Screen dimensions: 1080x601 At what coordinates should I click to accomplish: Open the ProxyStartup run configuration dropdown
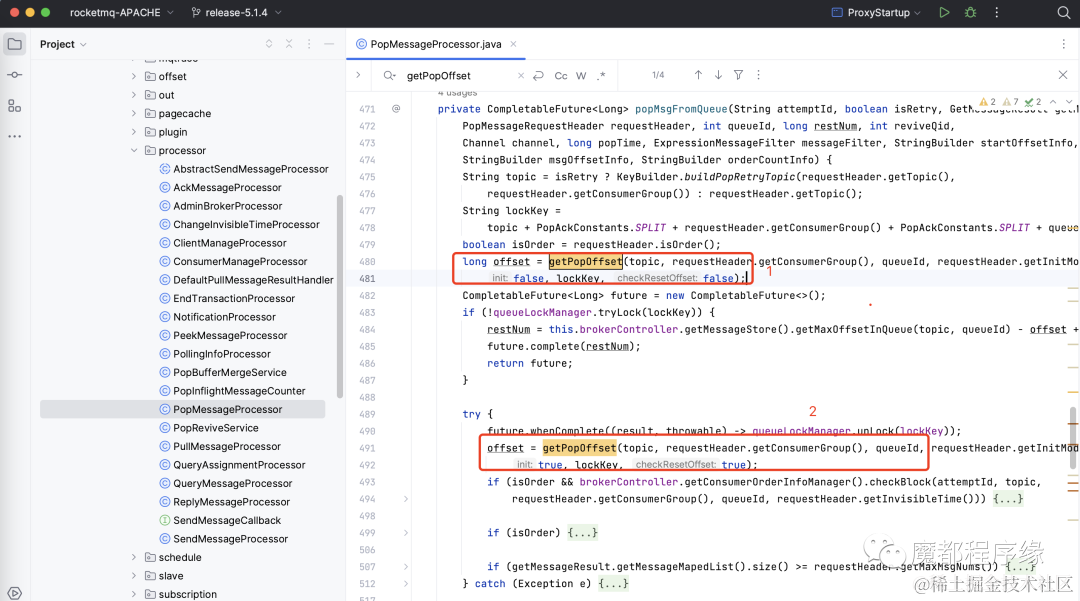[876, 12]
